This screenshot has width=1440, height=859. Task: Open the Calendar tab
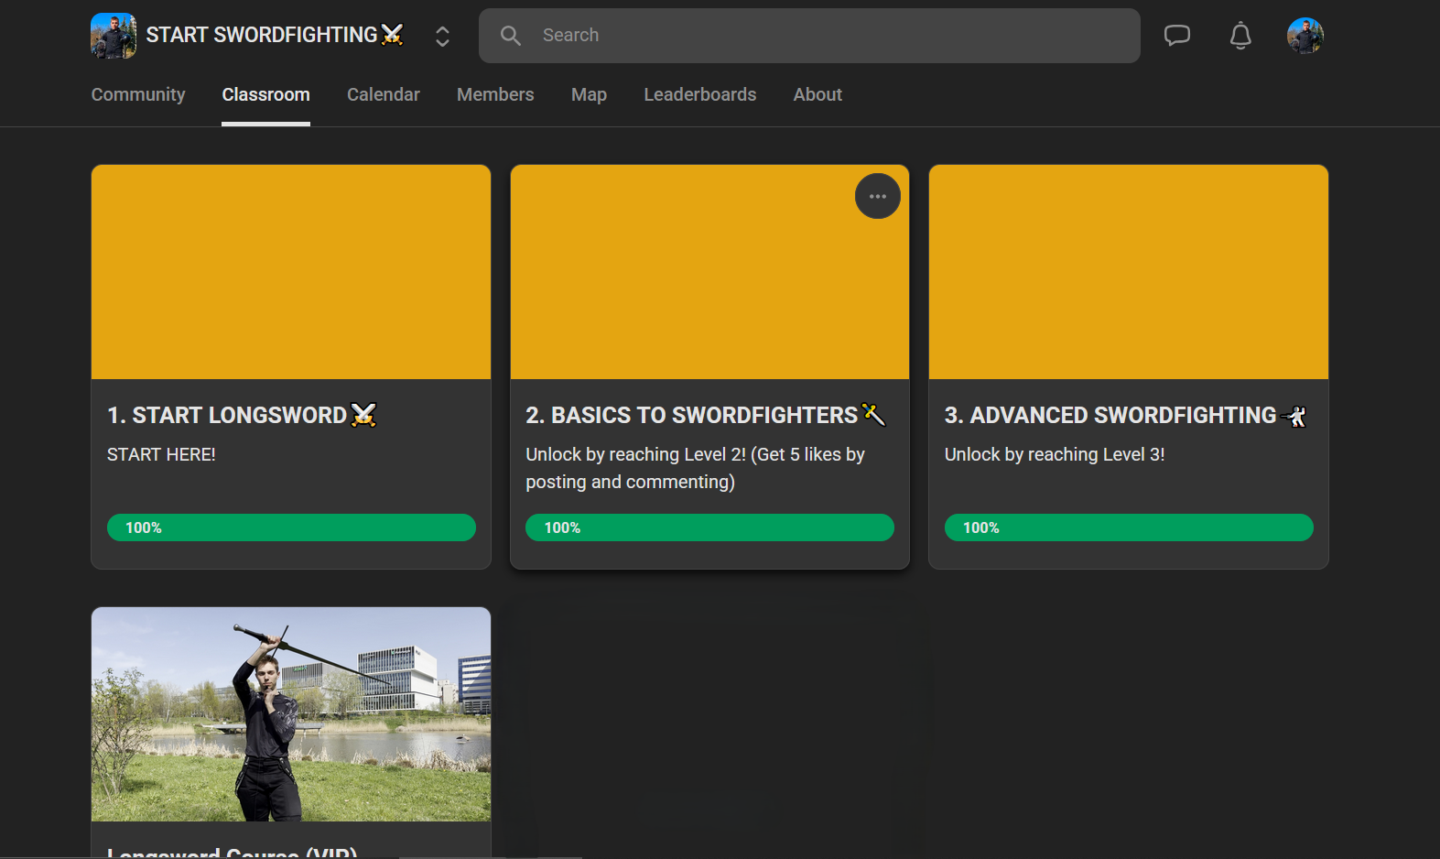pyautogui.click(x=383, y=95)
